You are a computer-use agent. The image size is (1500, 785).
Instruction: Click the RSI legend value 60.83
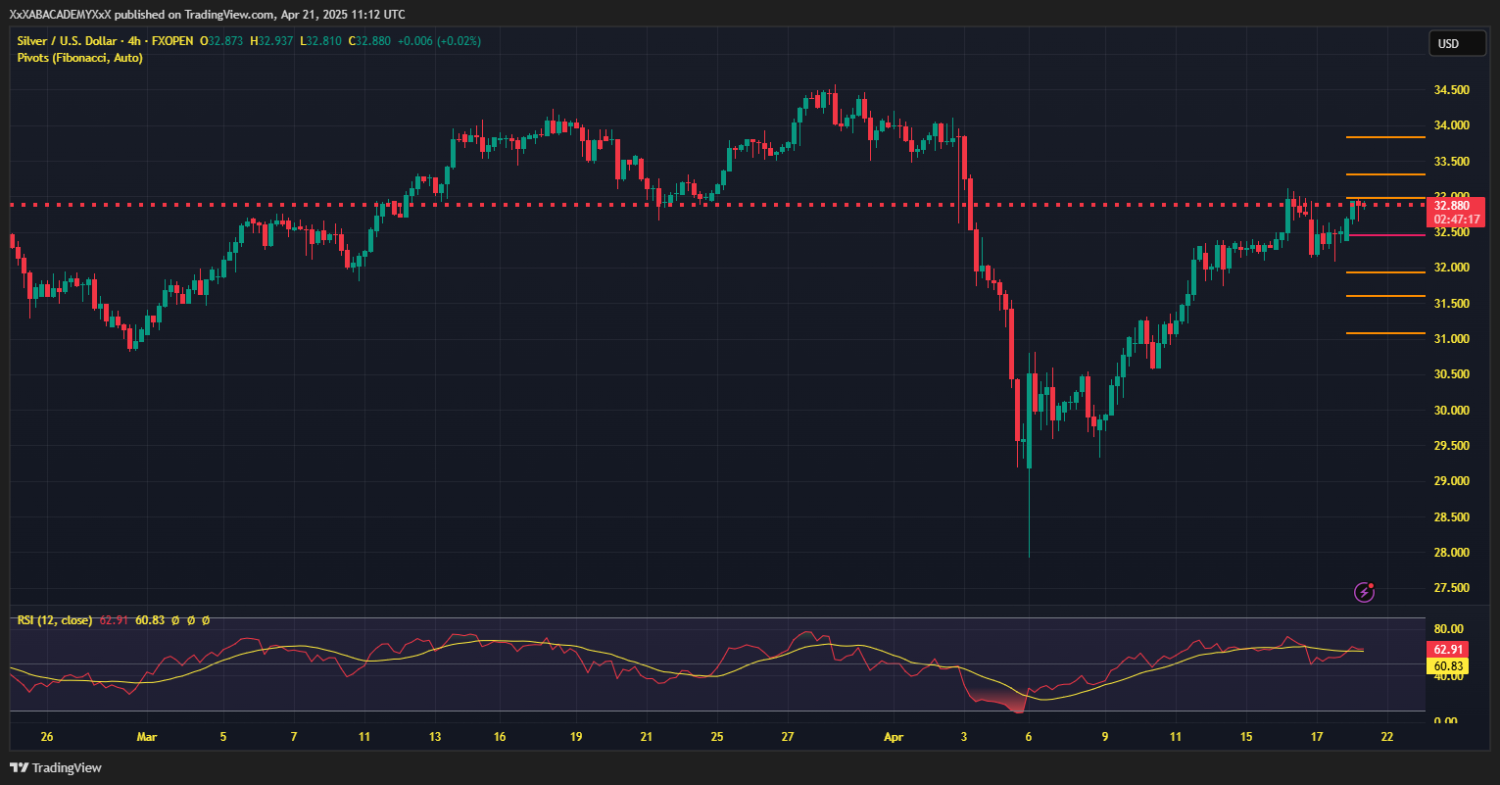tap(149, 620)
